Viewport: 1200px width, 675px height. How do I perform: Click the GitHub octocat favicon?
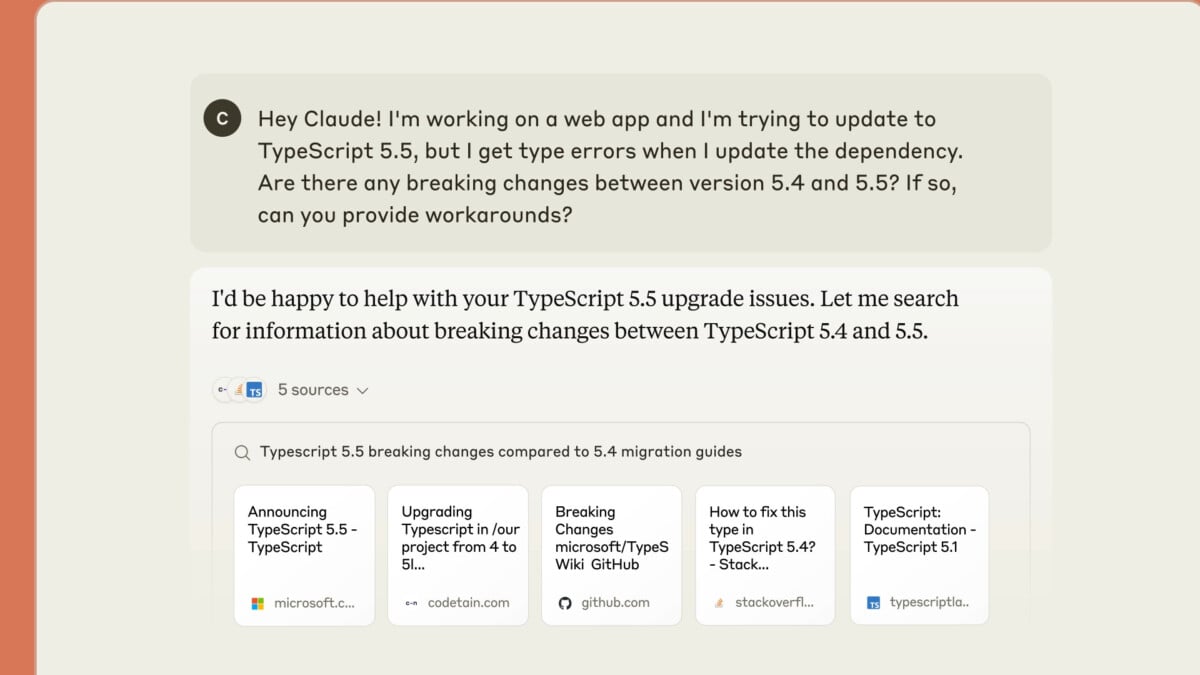[565, 603]
